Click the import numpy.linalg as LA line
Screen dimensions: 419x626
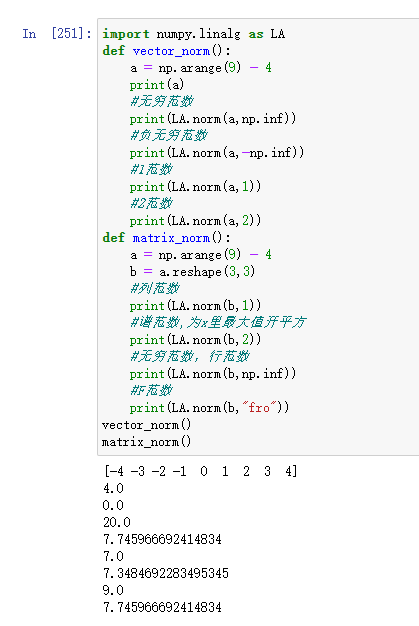(194, 34)
